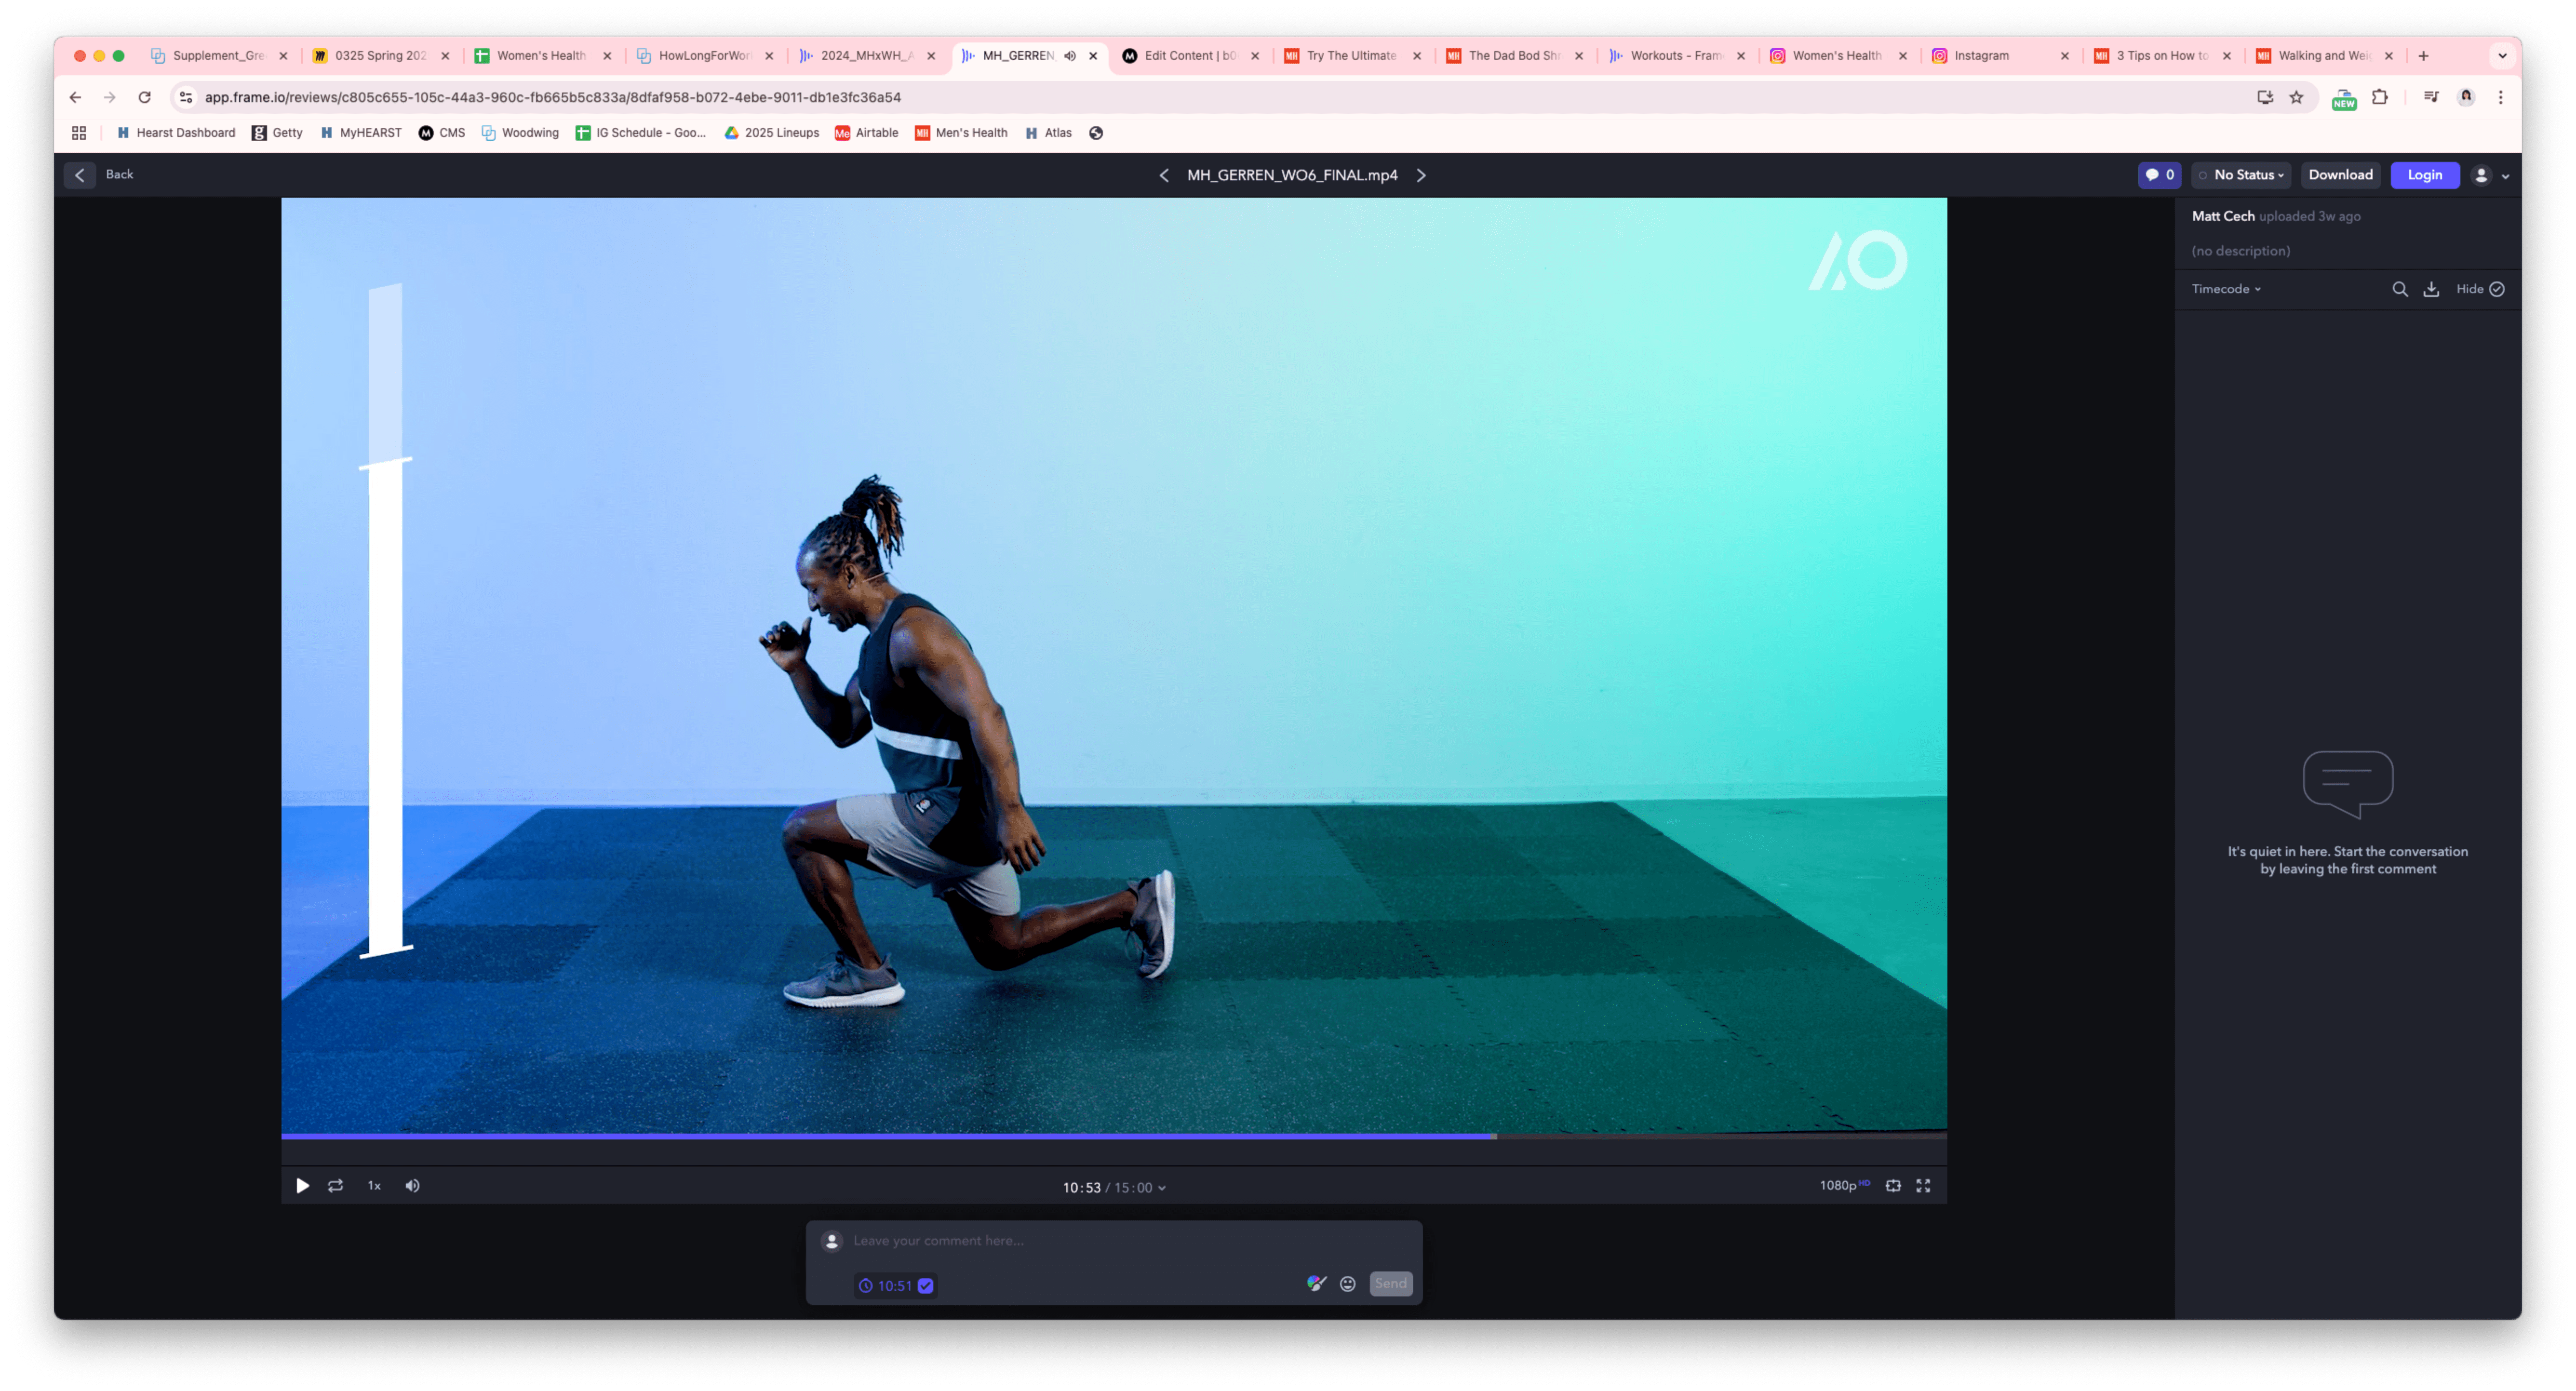Download comments via panel export icon
The width and height of the screenshot is (2576, 1391).
2431,289
